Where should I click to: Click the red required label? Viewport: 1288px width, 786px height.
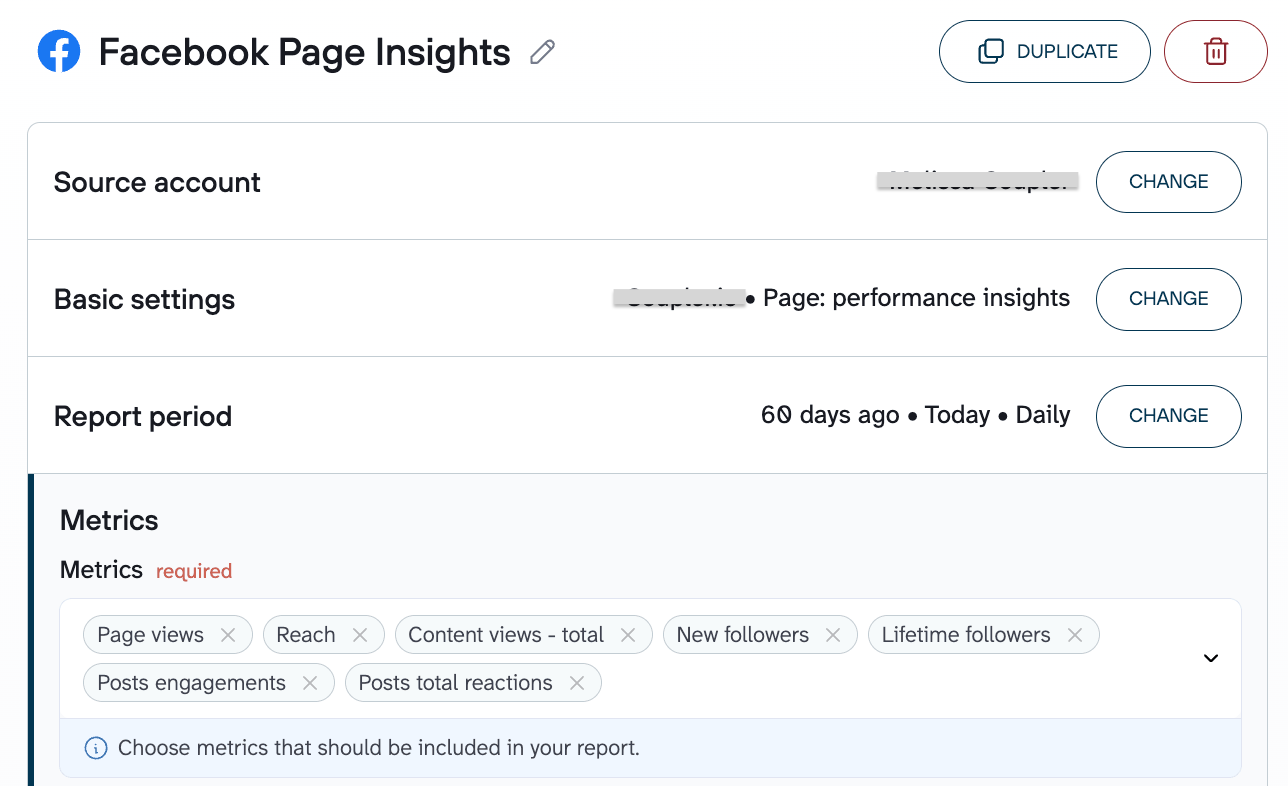pyautogui.click(x=194, y=571)
